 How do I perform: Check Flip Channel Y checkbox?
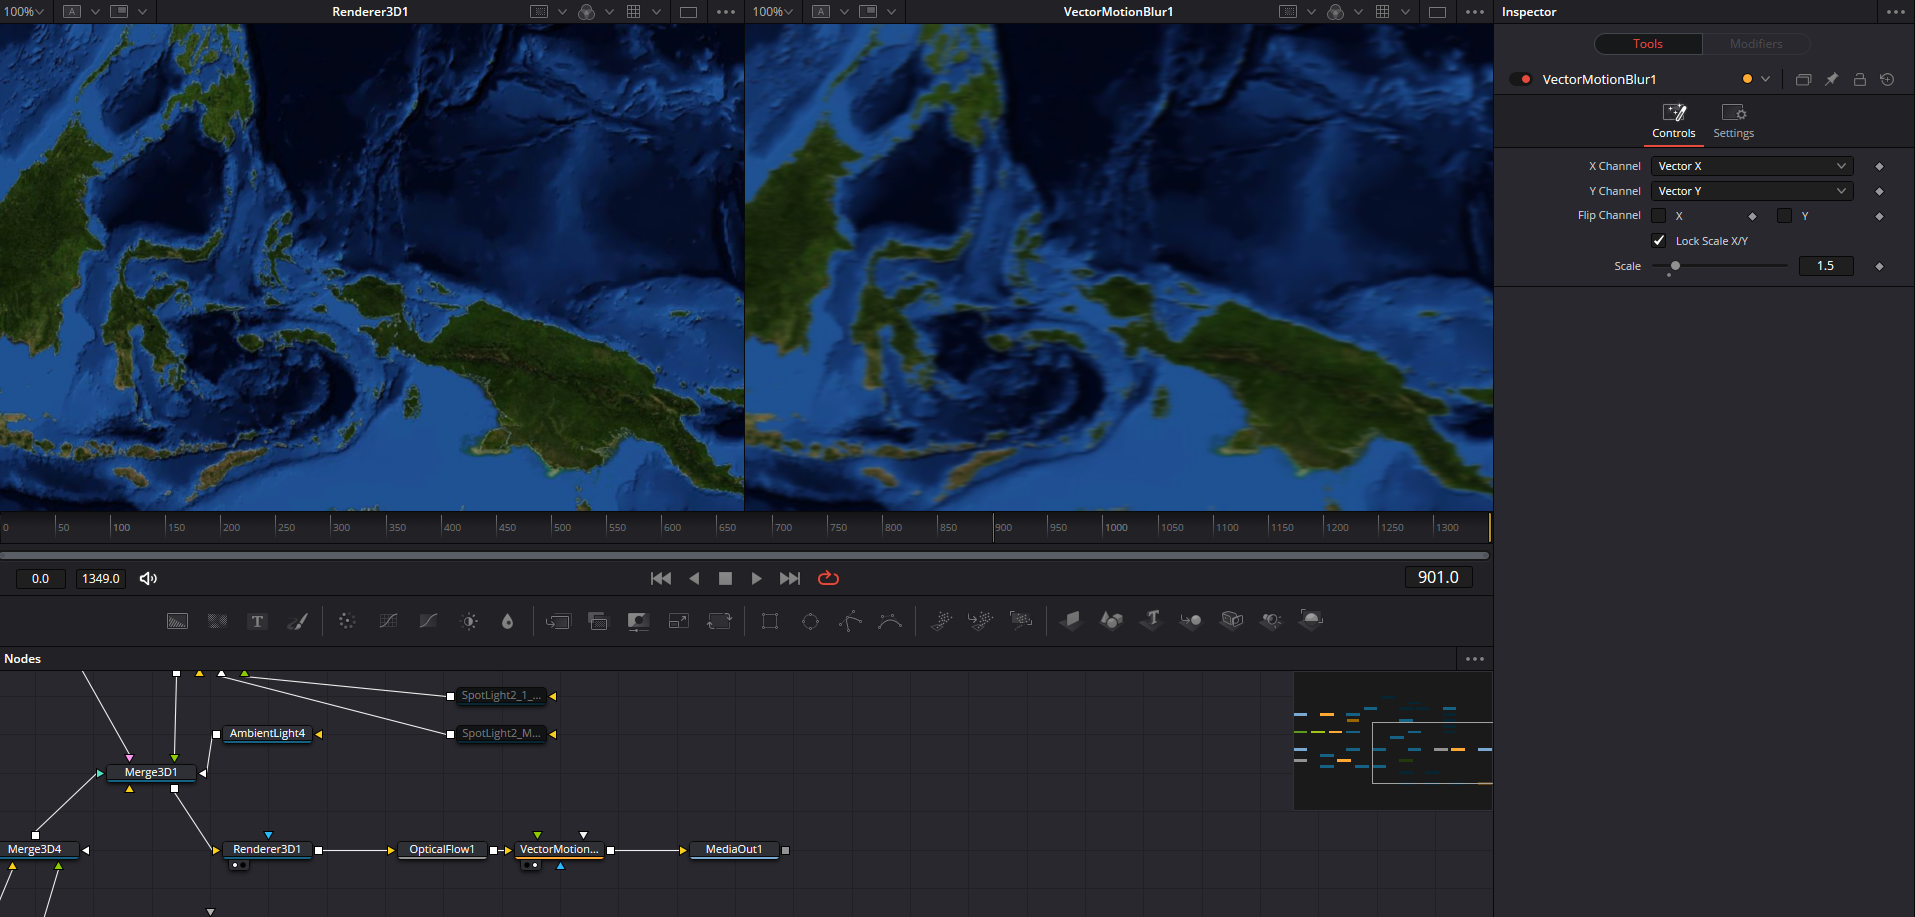click(x=1784, y=216)
